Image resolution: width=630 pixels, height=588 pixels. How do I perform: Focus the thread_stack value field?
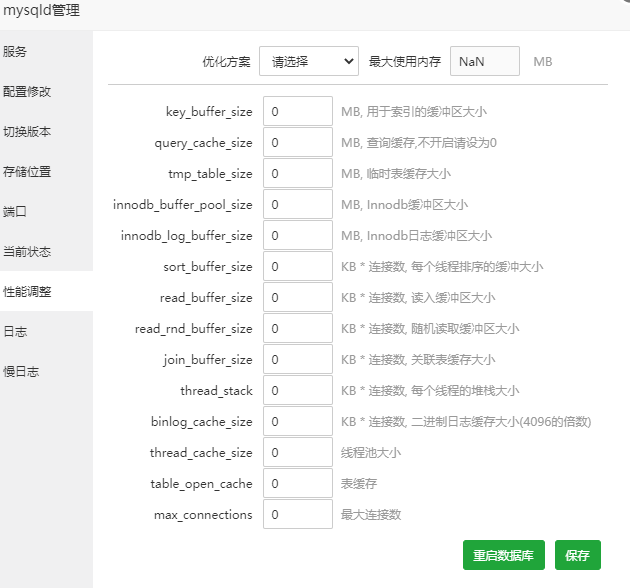[298, 390]
